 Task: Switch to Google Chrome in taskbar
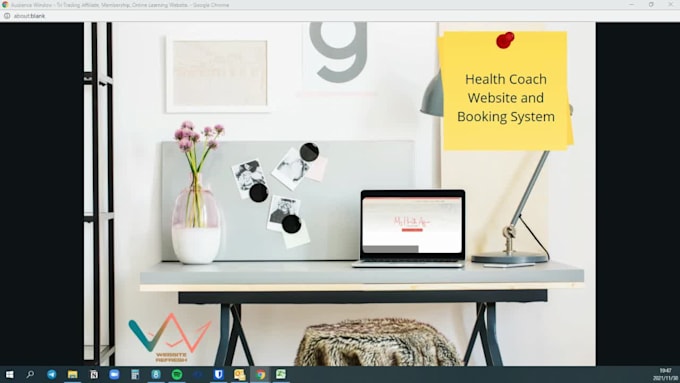[x=260, y=374]
